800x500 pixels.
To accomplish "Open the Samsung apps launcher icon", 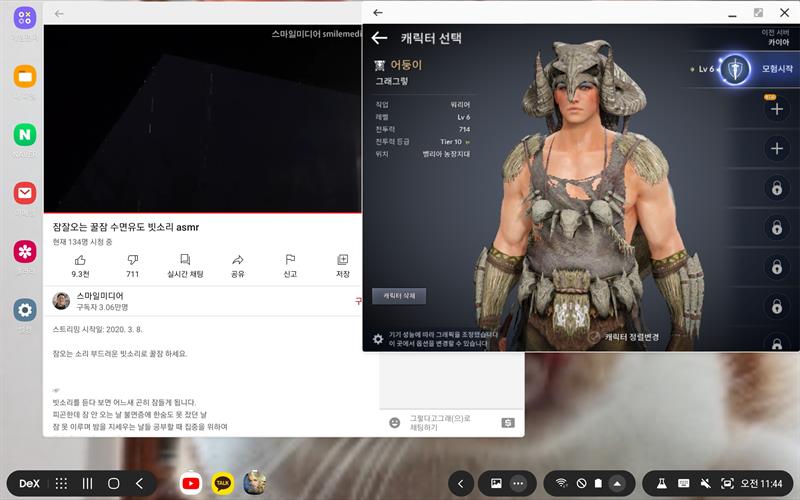I will coord(24,18).
